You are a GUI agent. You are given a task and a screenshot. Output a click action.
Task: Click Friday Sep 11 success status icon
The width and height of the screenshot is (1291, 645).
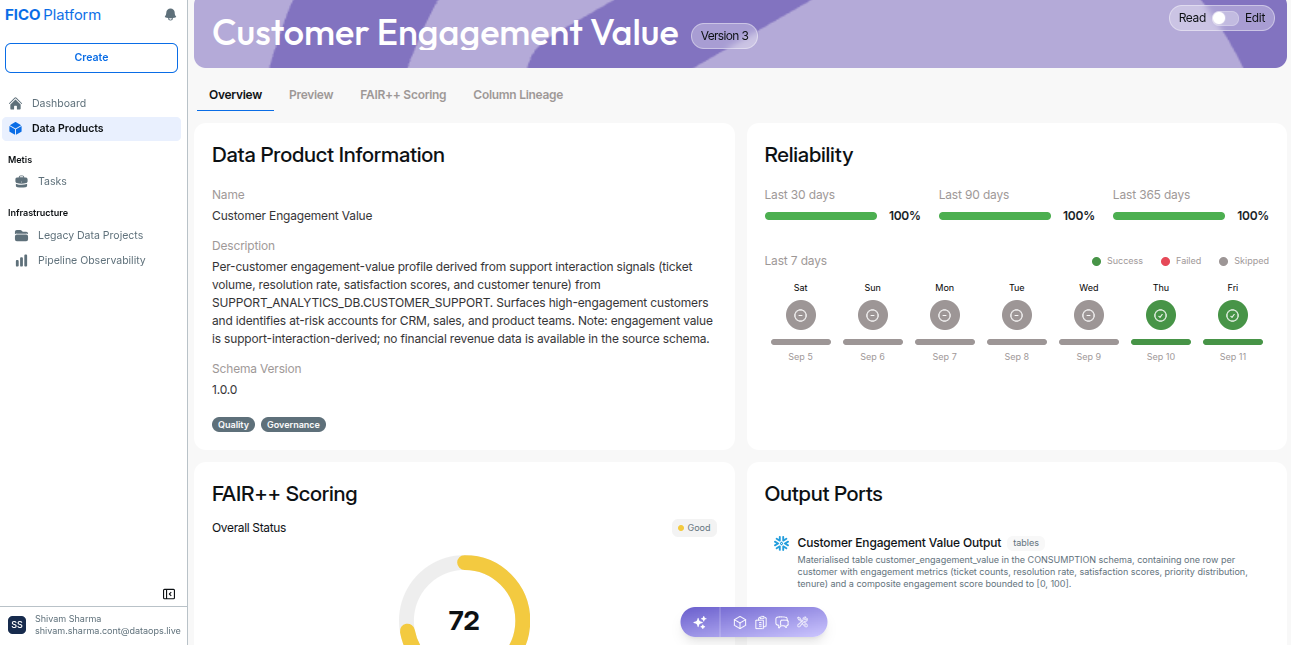1233,315
